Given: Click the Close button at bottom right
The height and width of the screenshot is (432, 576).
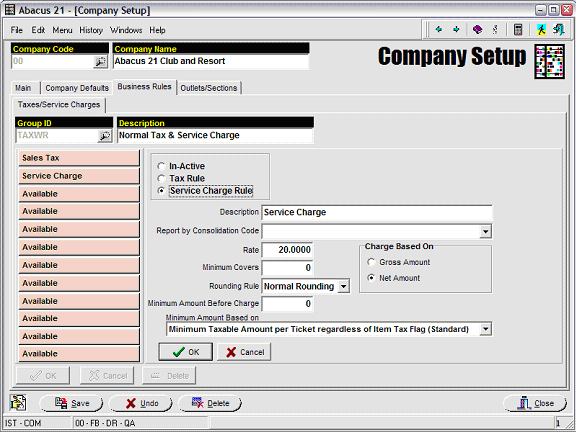Looking at the screenshot, I should click(535, 403).
